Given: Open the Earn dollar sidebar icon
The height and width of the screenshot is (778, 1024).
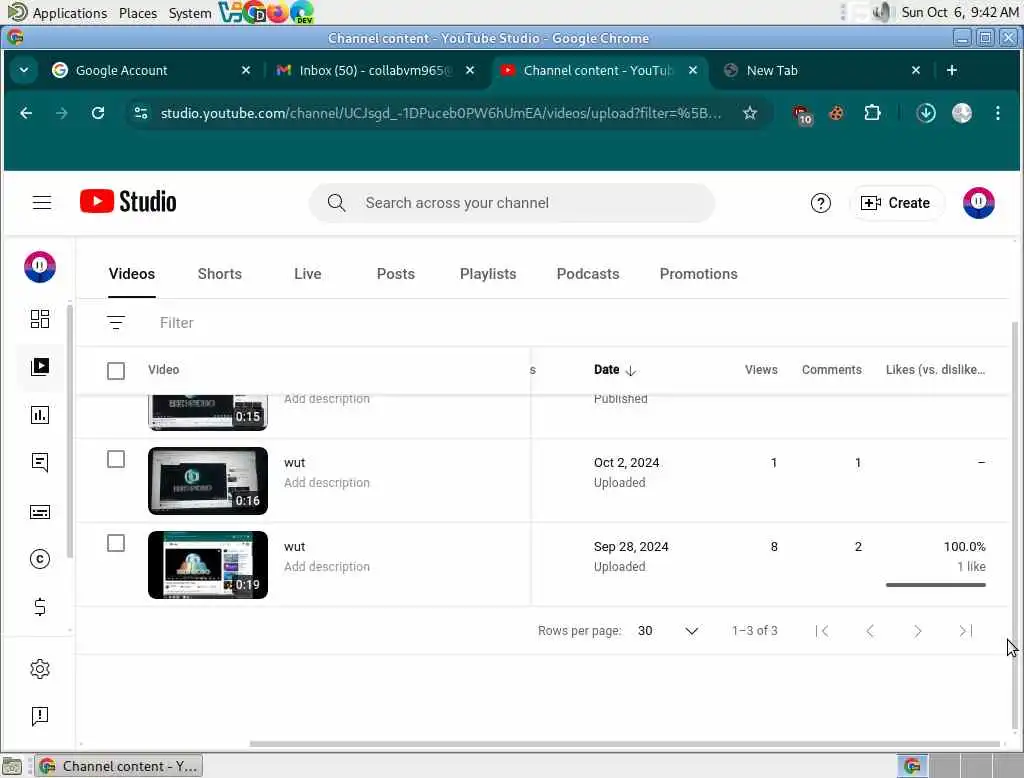Looking at the screenshot, I should point(40,607).
